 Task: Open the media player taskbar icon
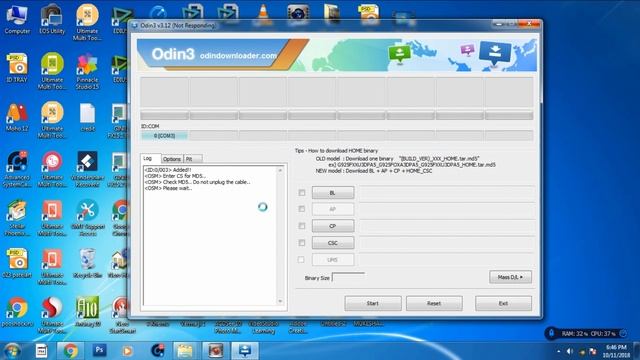127,351
